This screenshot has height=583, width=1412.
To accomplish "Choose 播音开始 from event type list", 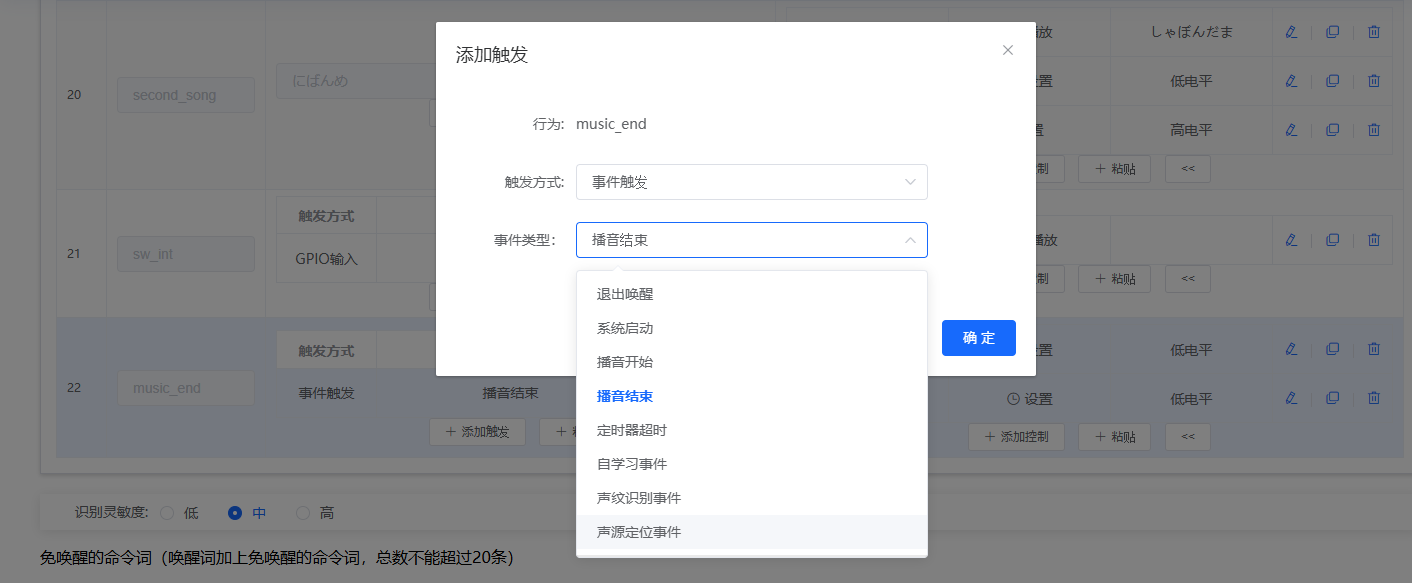I will coord(752,362).
